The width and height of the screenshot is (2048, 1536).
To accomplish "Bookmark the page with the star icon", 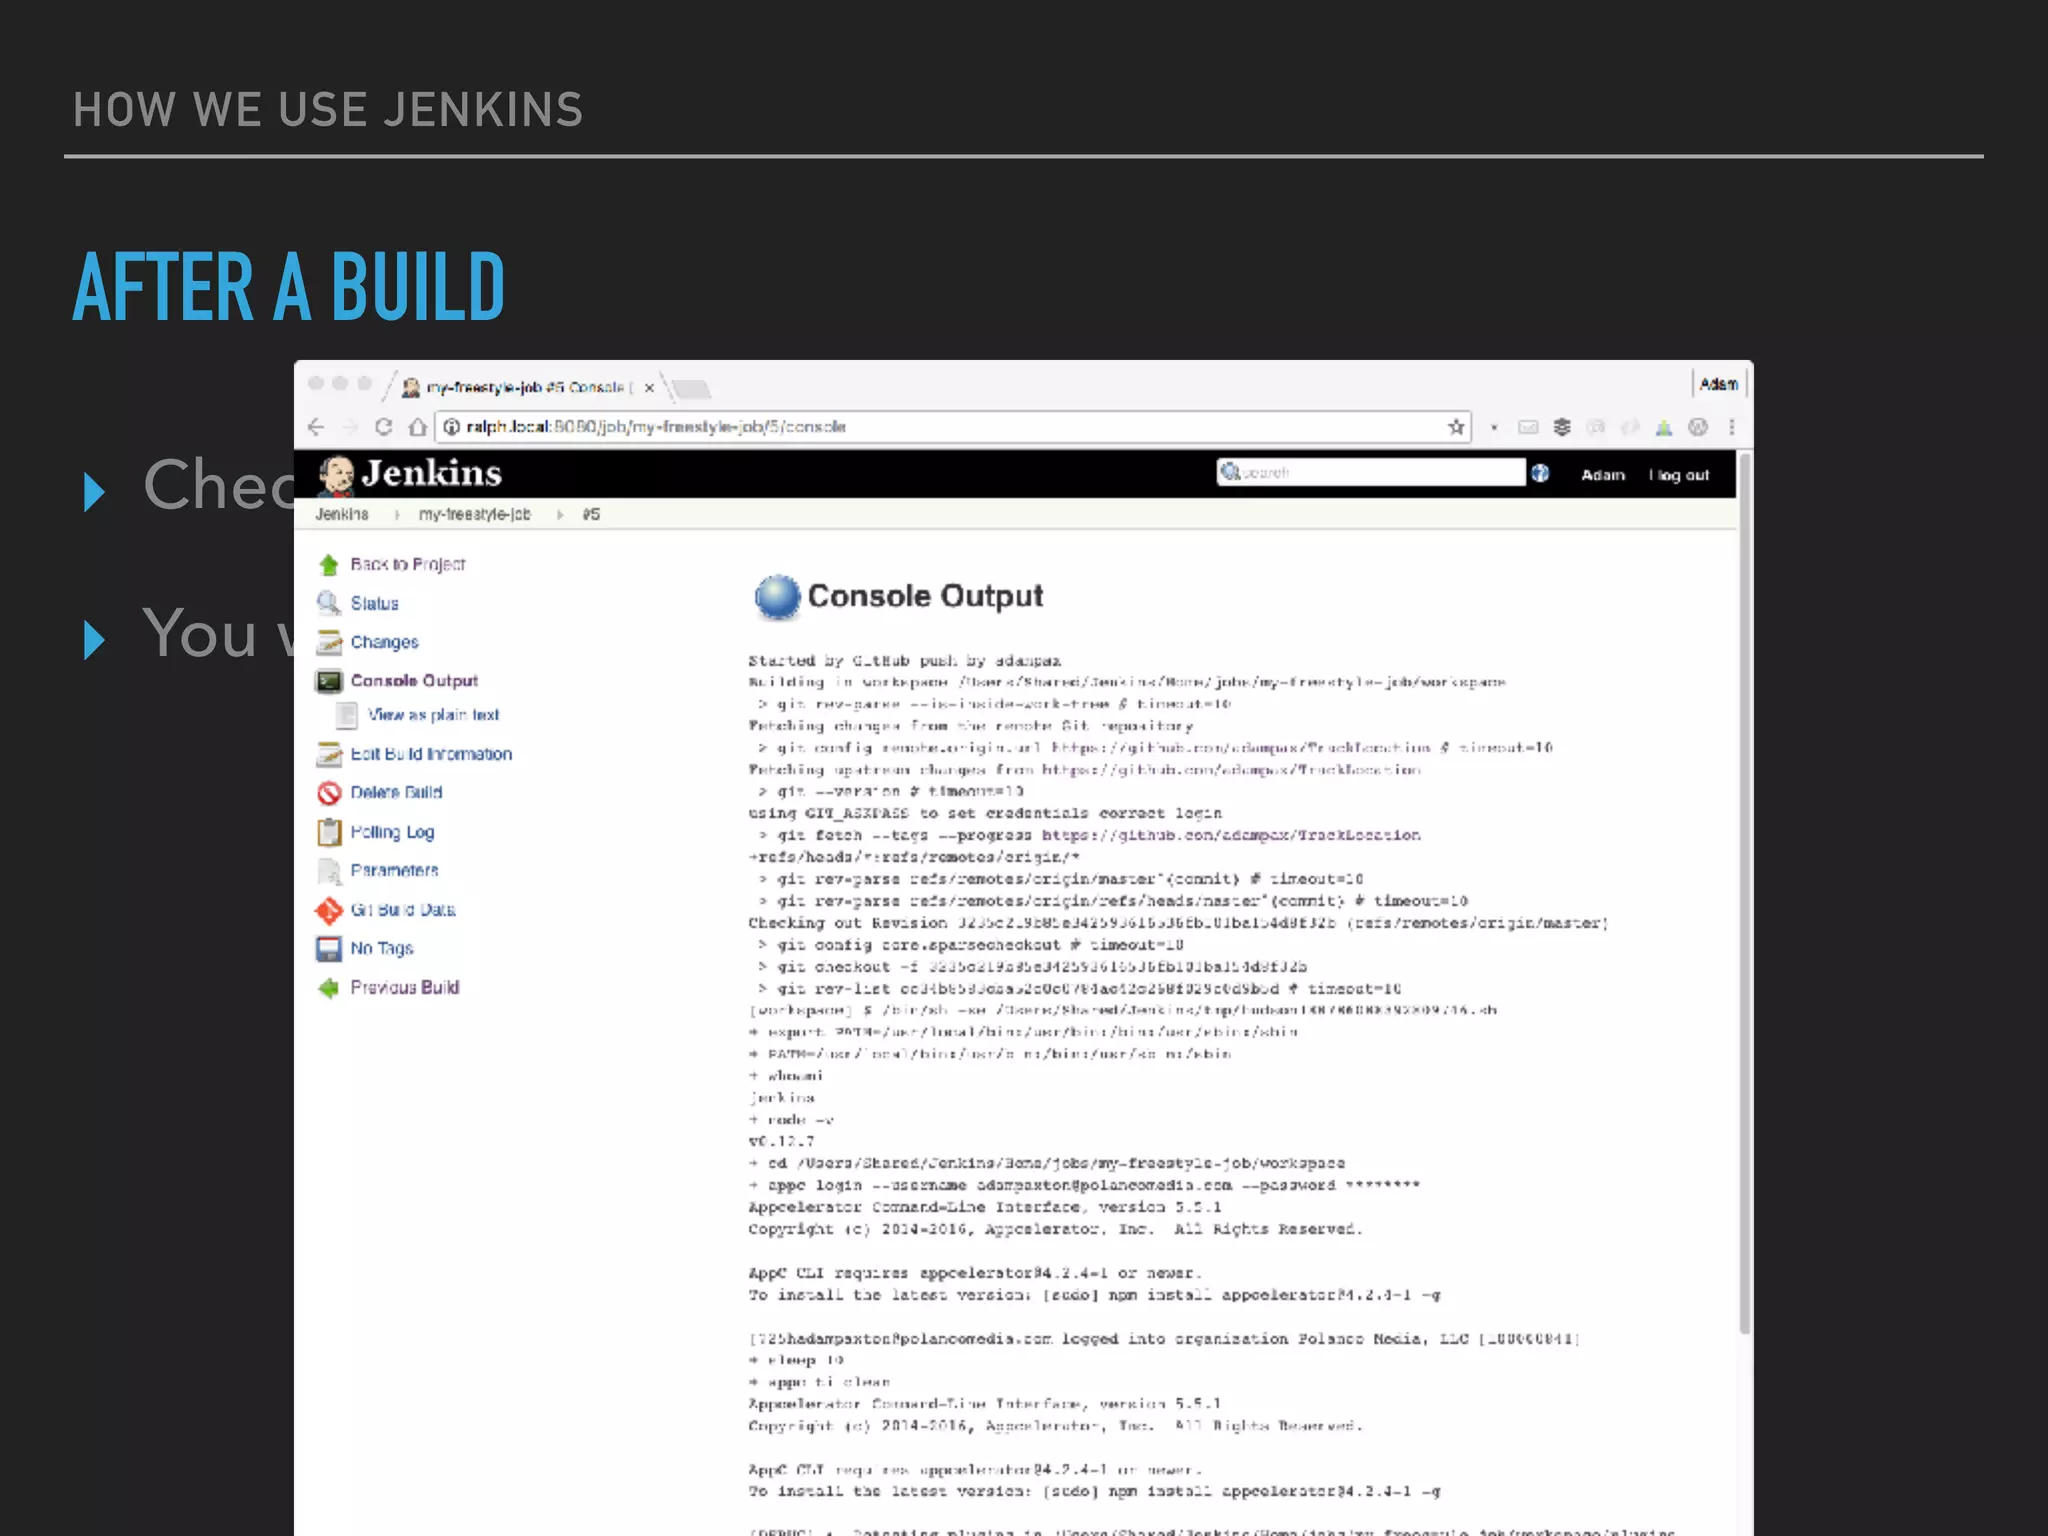I will pyautogui.click(x=1456, y=427).
